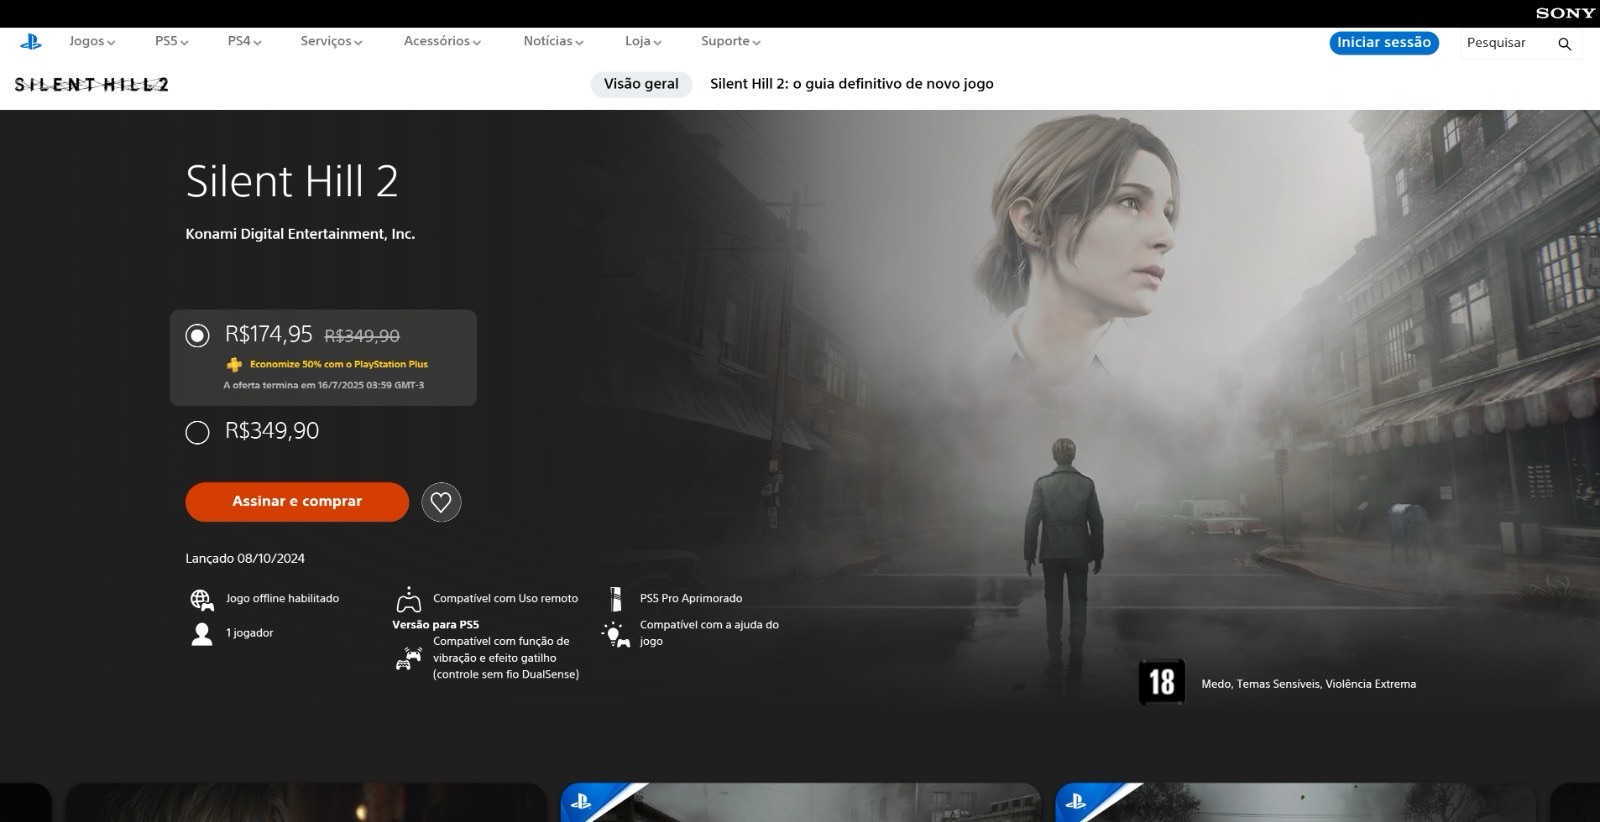Click the Silent Hill 2 logo

tap(91, 85)
